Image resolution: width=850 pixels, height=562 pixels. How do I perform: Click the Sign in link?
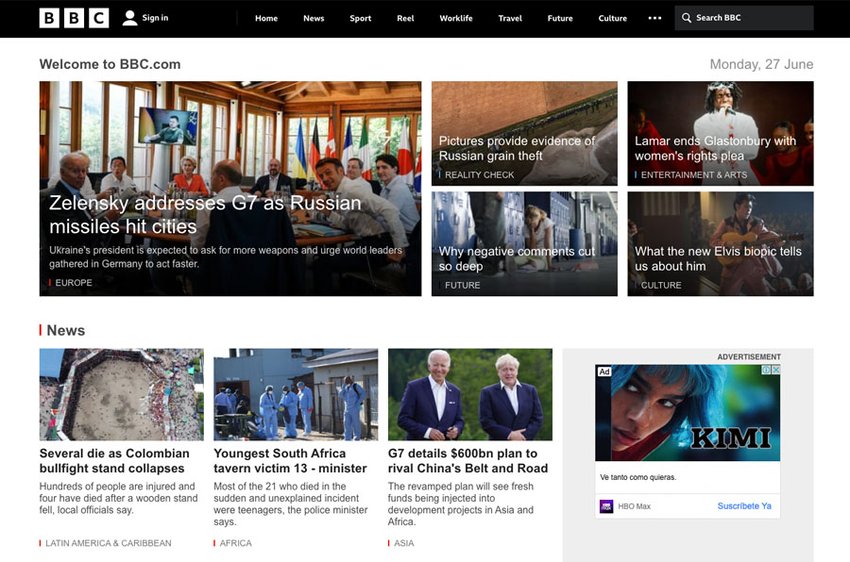155,18
